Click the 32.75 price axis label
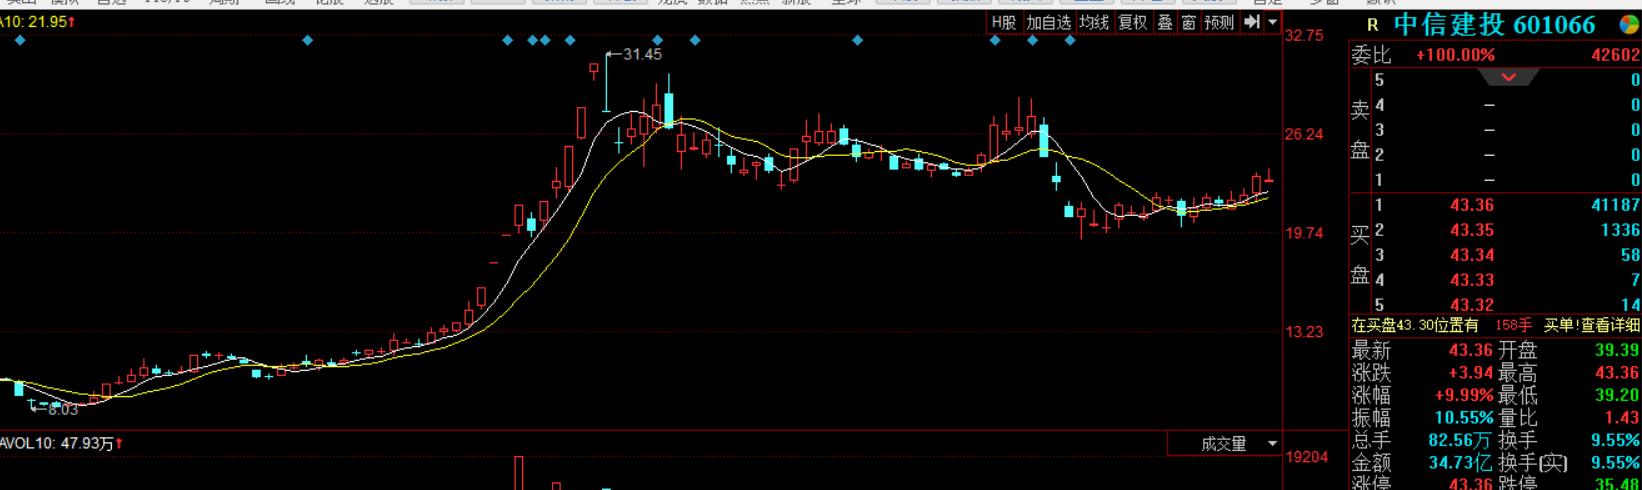The width and height of the screenshot is (1642, 490). tap(1304, 35)
